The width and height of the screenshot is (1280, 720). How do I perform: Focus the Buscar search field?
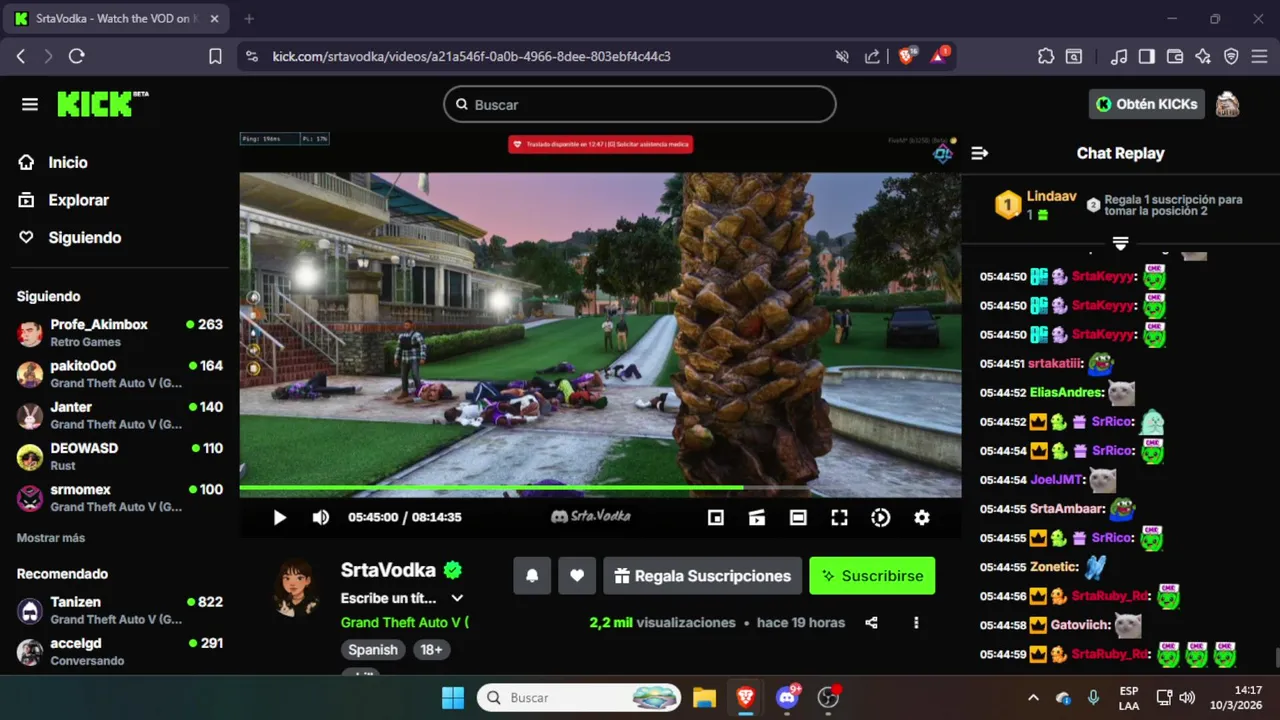coord(640,104)
